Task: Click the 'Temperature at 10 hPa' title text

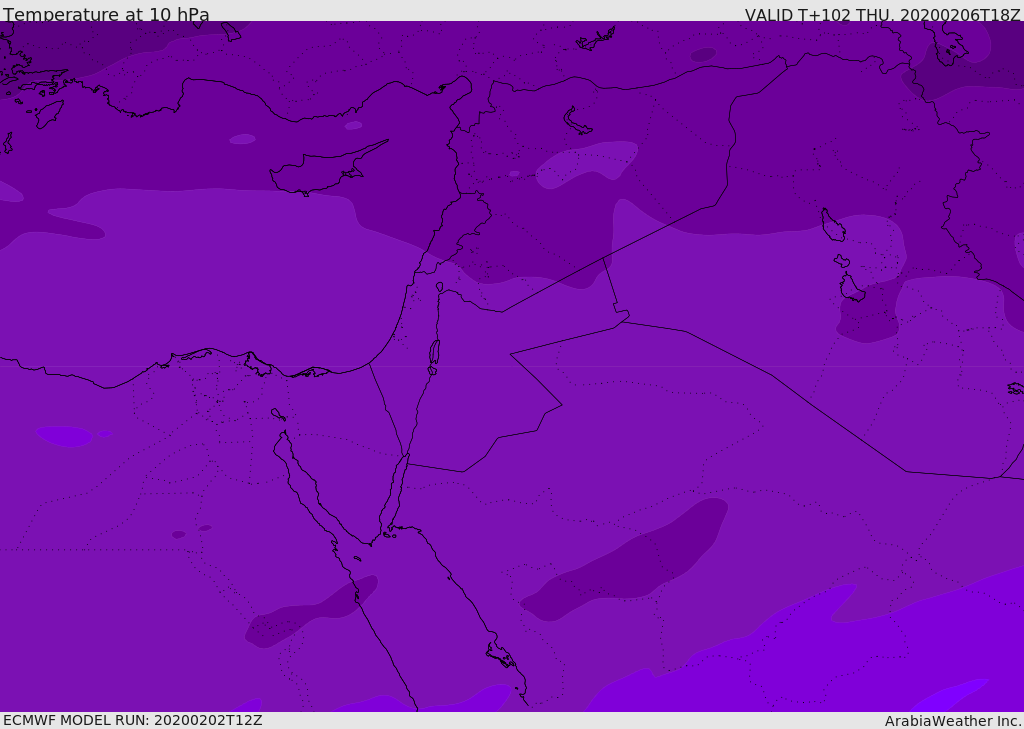Action: click(106, 14)
